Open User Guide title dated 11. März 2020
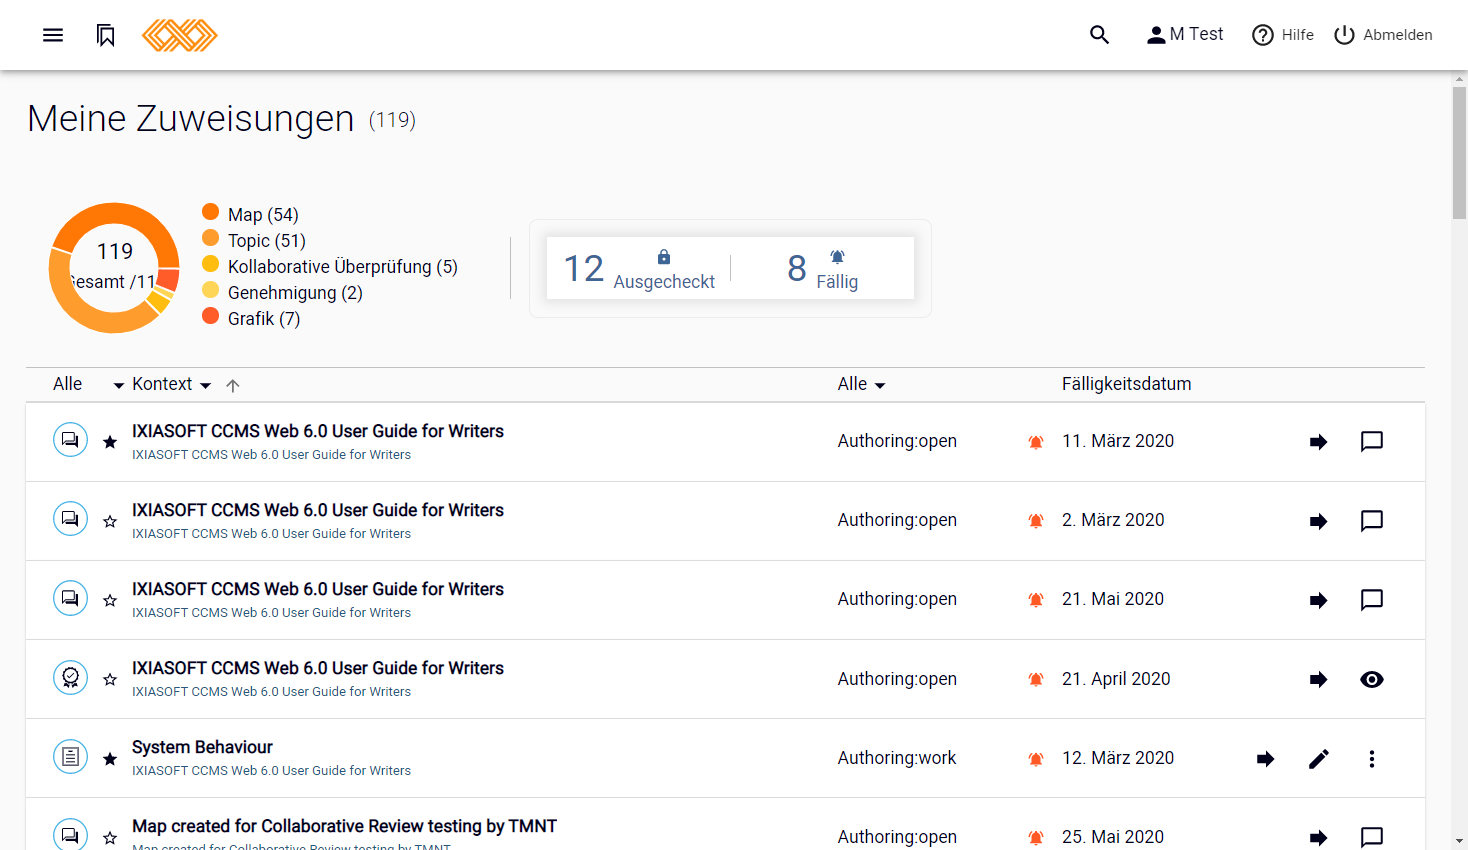The image size is (1468, 850). [x=318, y=431]
